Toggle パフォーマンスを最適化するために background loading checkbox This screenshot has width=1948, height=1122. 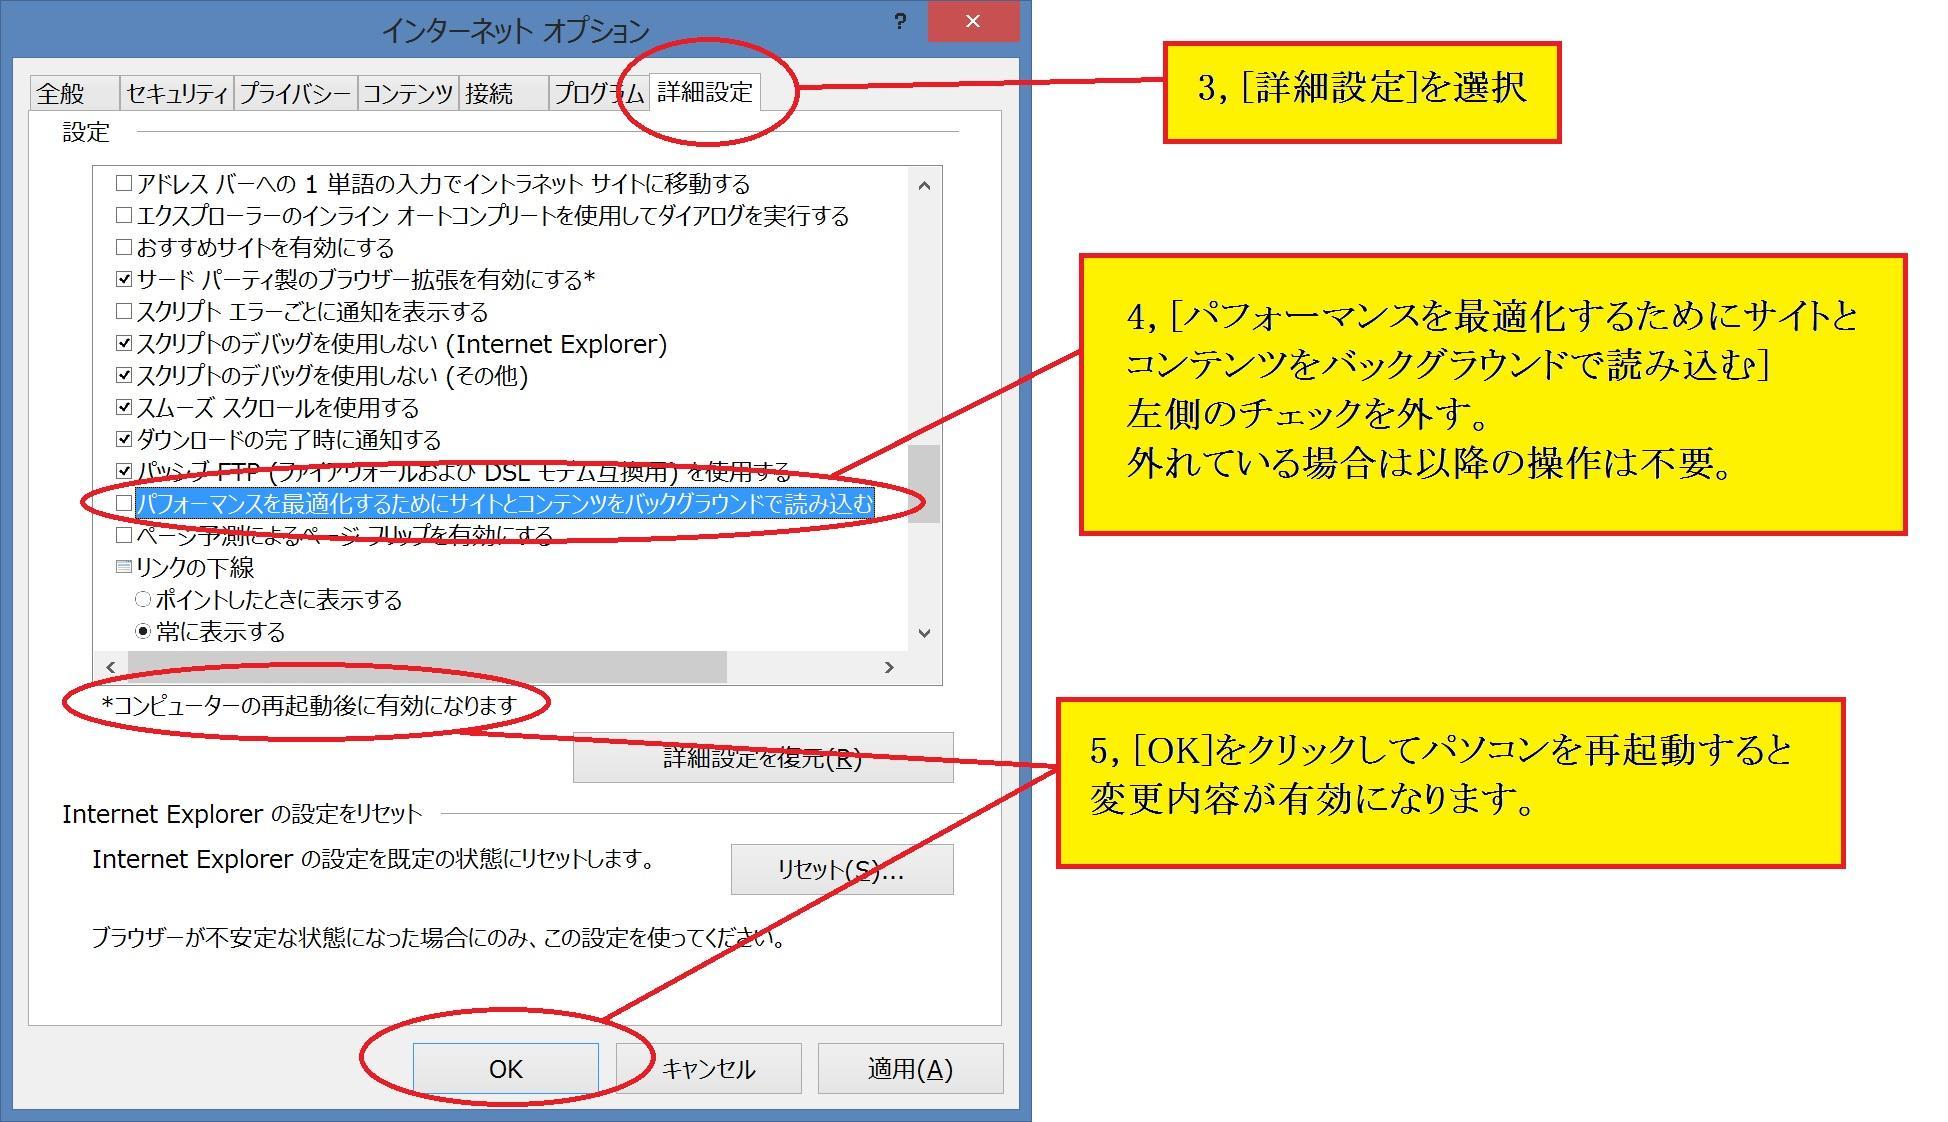pyautogui.click(x=124, y=503)
